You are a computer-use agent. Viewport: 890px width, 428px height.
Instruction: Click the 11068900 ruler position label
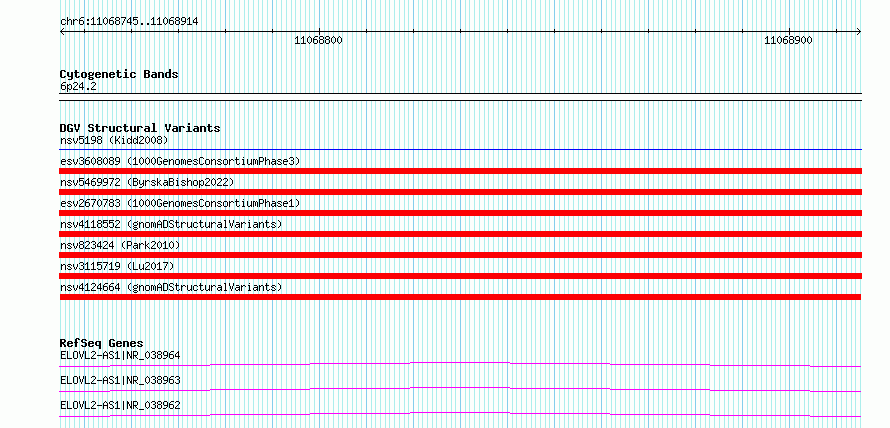(x=788, y=40)
